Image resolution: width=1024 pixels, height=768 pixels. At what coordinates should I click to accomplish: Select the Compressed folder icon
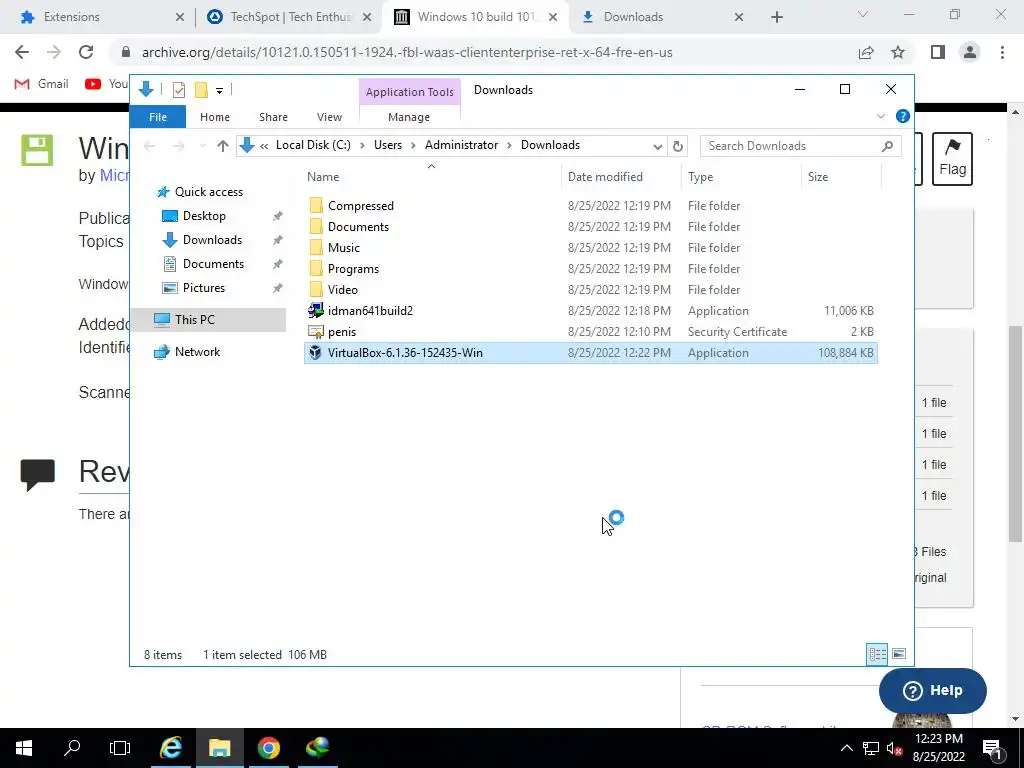(x=316, y=206)
